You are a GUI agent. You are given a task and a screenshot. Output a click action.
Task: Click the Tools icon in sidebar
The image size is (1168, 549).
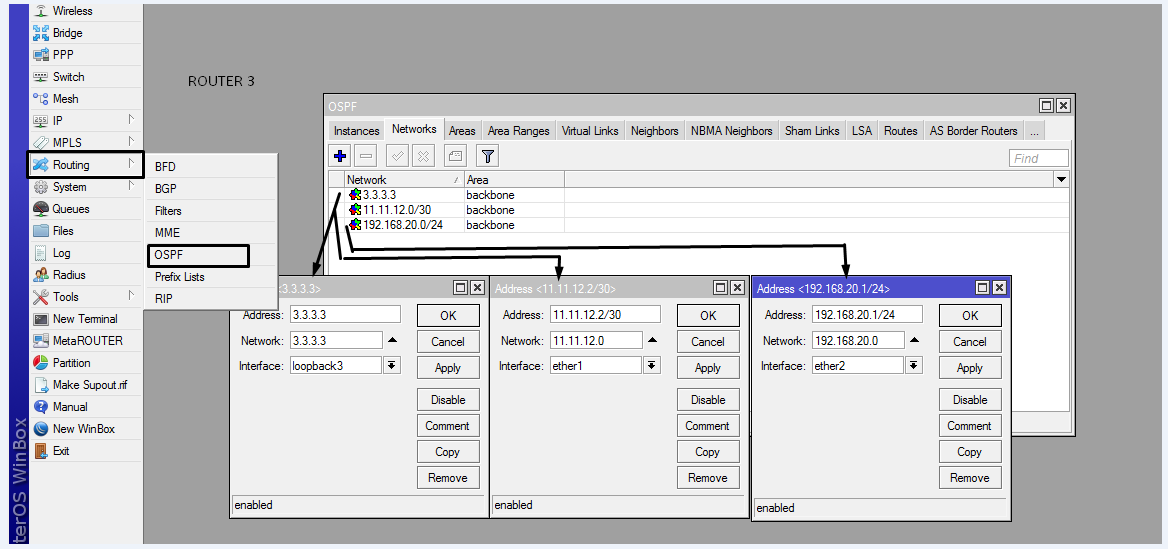pos(40,297)
